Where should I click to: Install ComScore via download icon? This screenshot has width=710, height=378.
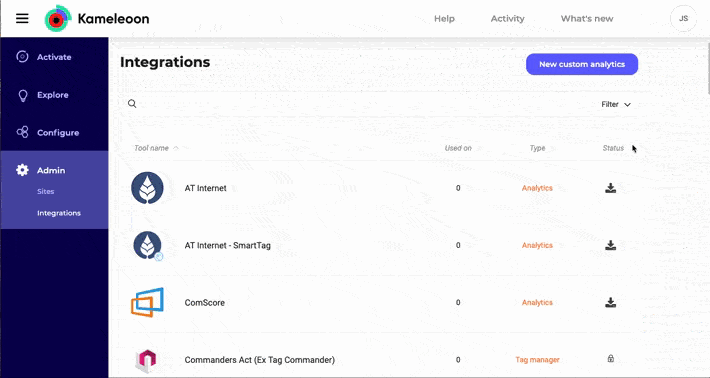click(x=610, y=302)
